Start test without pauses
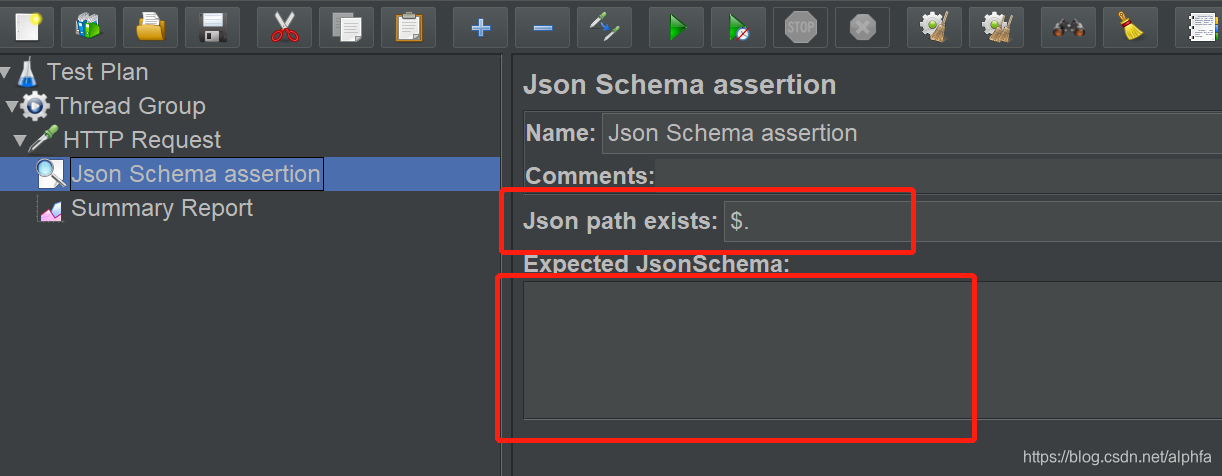This screenshot has height=476, width=1222. click(x=738, y=27)
